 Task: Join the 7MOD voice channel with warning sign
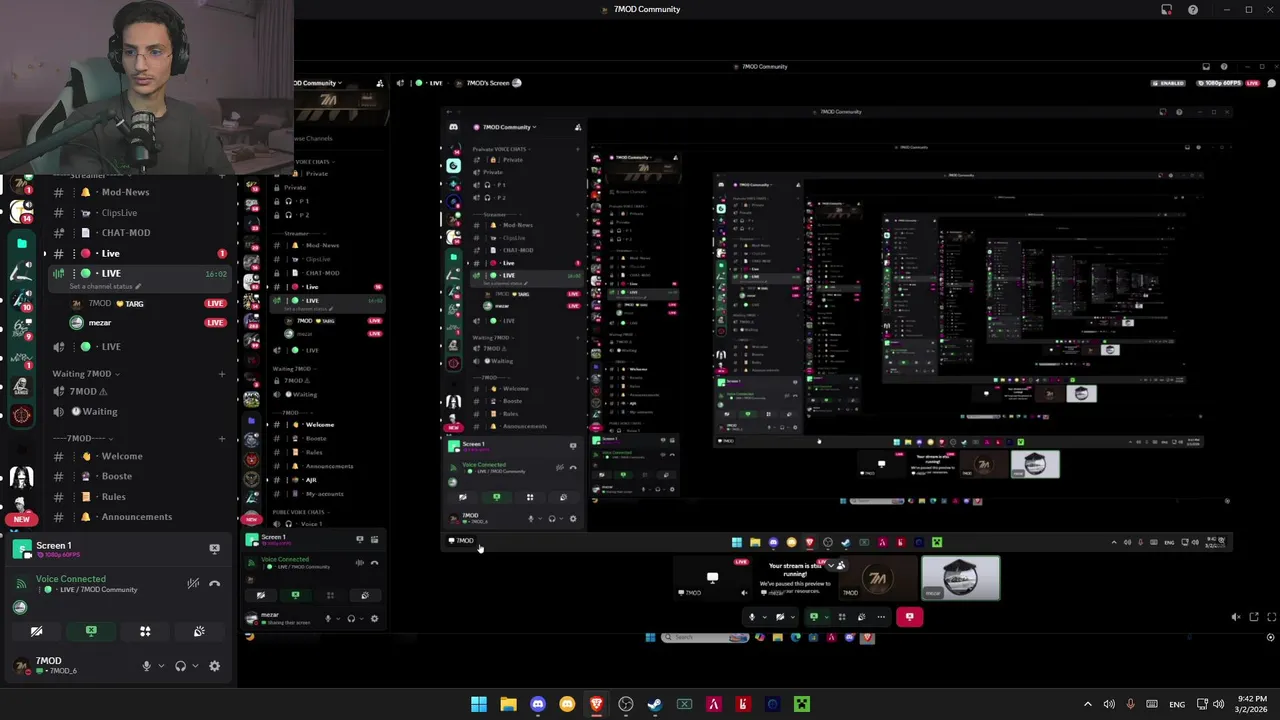[140, 392]
